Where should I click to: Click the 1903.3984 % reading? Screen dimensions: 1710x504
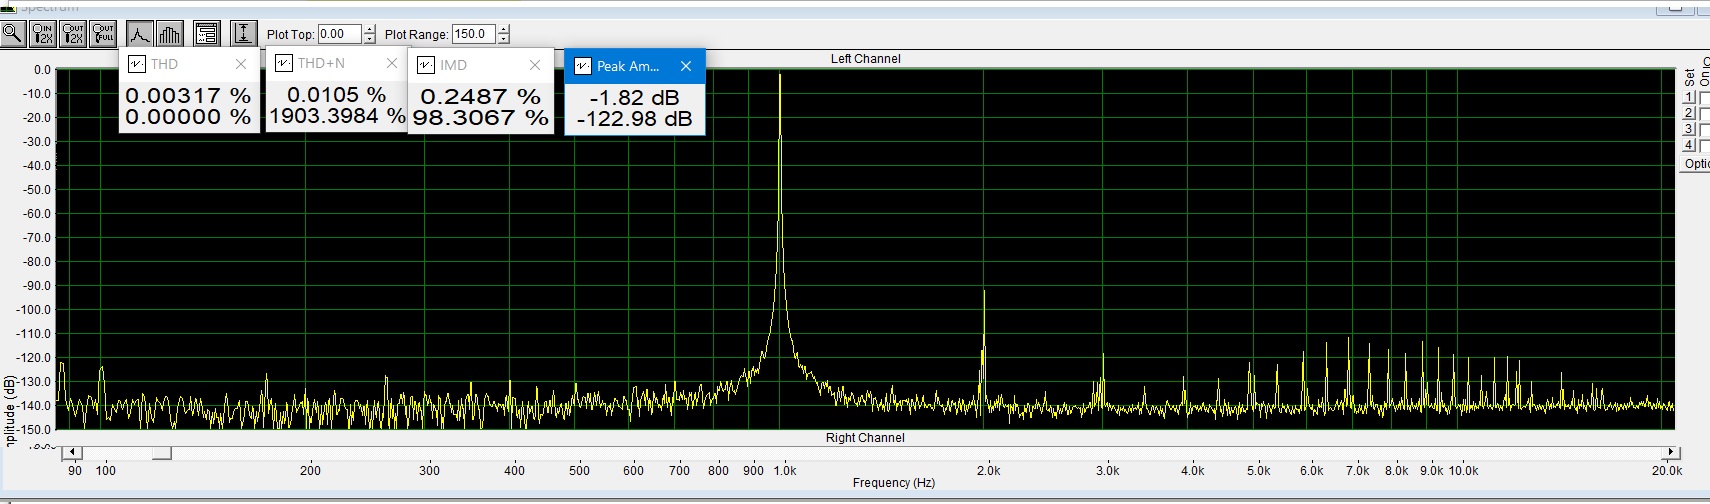[x=337, y=116]
